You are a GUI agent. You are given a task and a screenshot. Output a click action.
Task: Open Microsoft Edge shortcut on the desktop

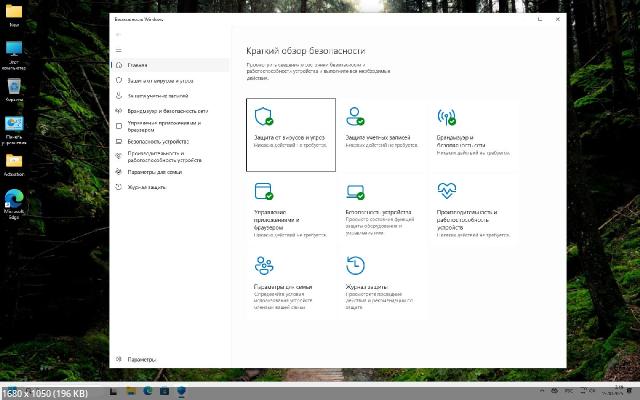click(15, 199)
